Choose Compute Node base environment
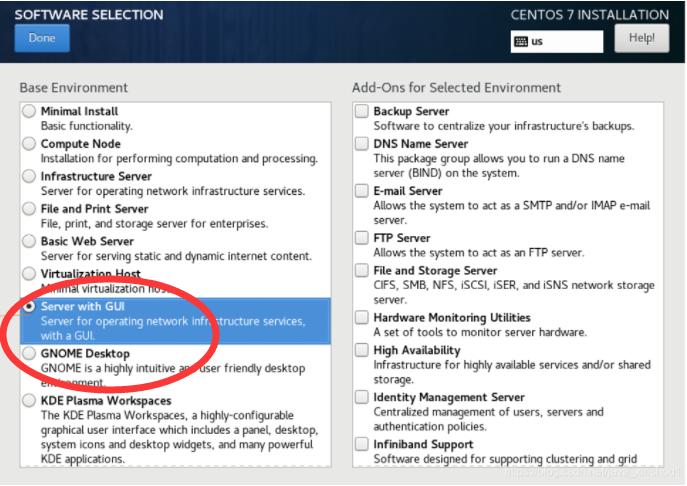Screen dimensions: 687x486 (x=29, y=144)
